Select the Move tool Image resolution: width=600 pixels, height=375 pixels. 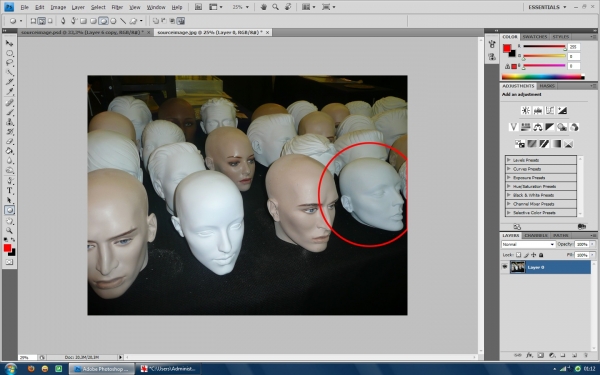tap(10, 43)
